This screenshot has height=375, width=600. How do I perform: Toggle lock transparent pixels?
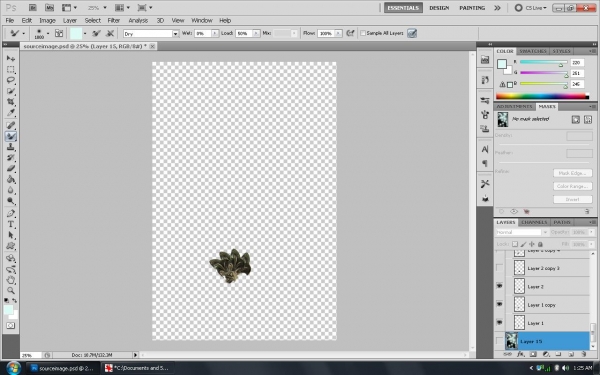coord(515,244)
